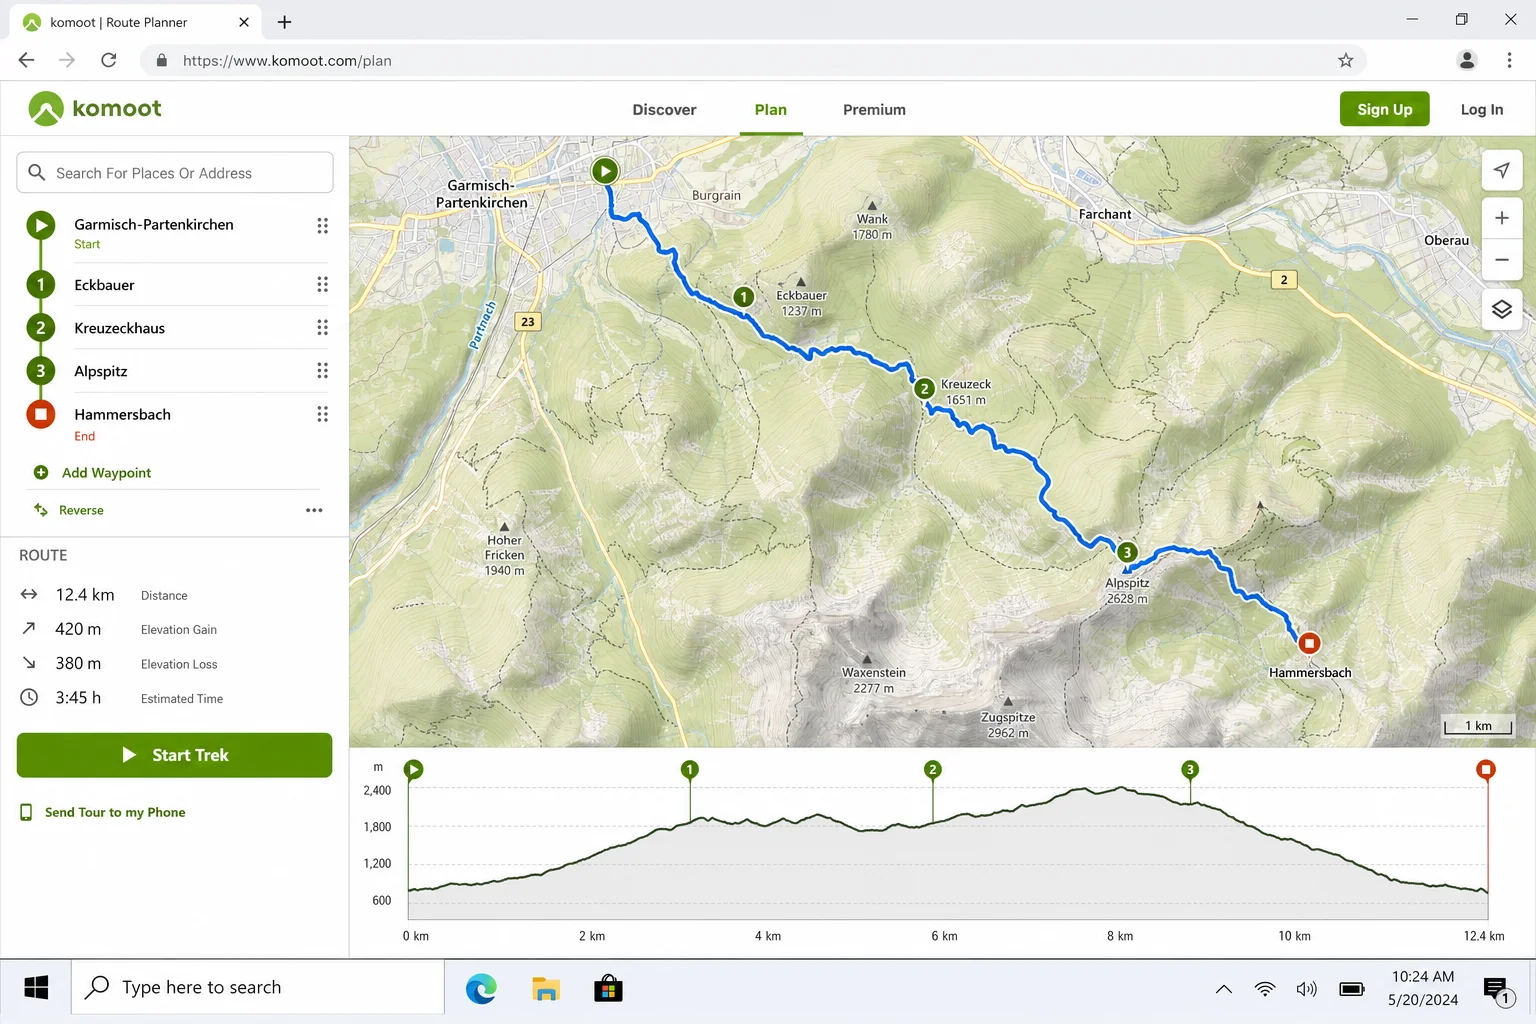Click the 3:45 h estimated time value
Viewport: 1536px width, 1024px height.
click(x=78, y=698)
